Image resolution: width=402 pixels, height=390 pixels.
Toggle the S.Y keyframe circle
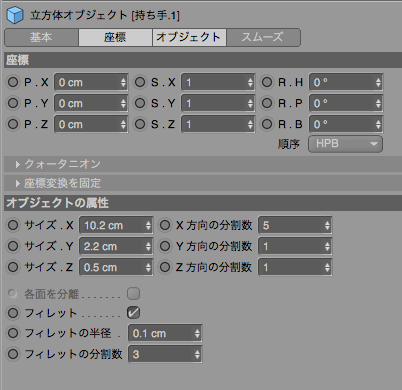click(140, 103)
